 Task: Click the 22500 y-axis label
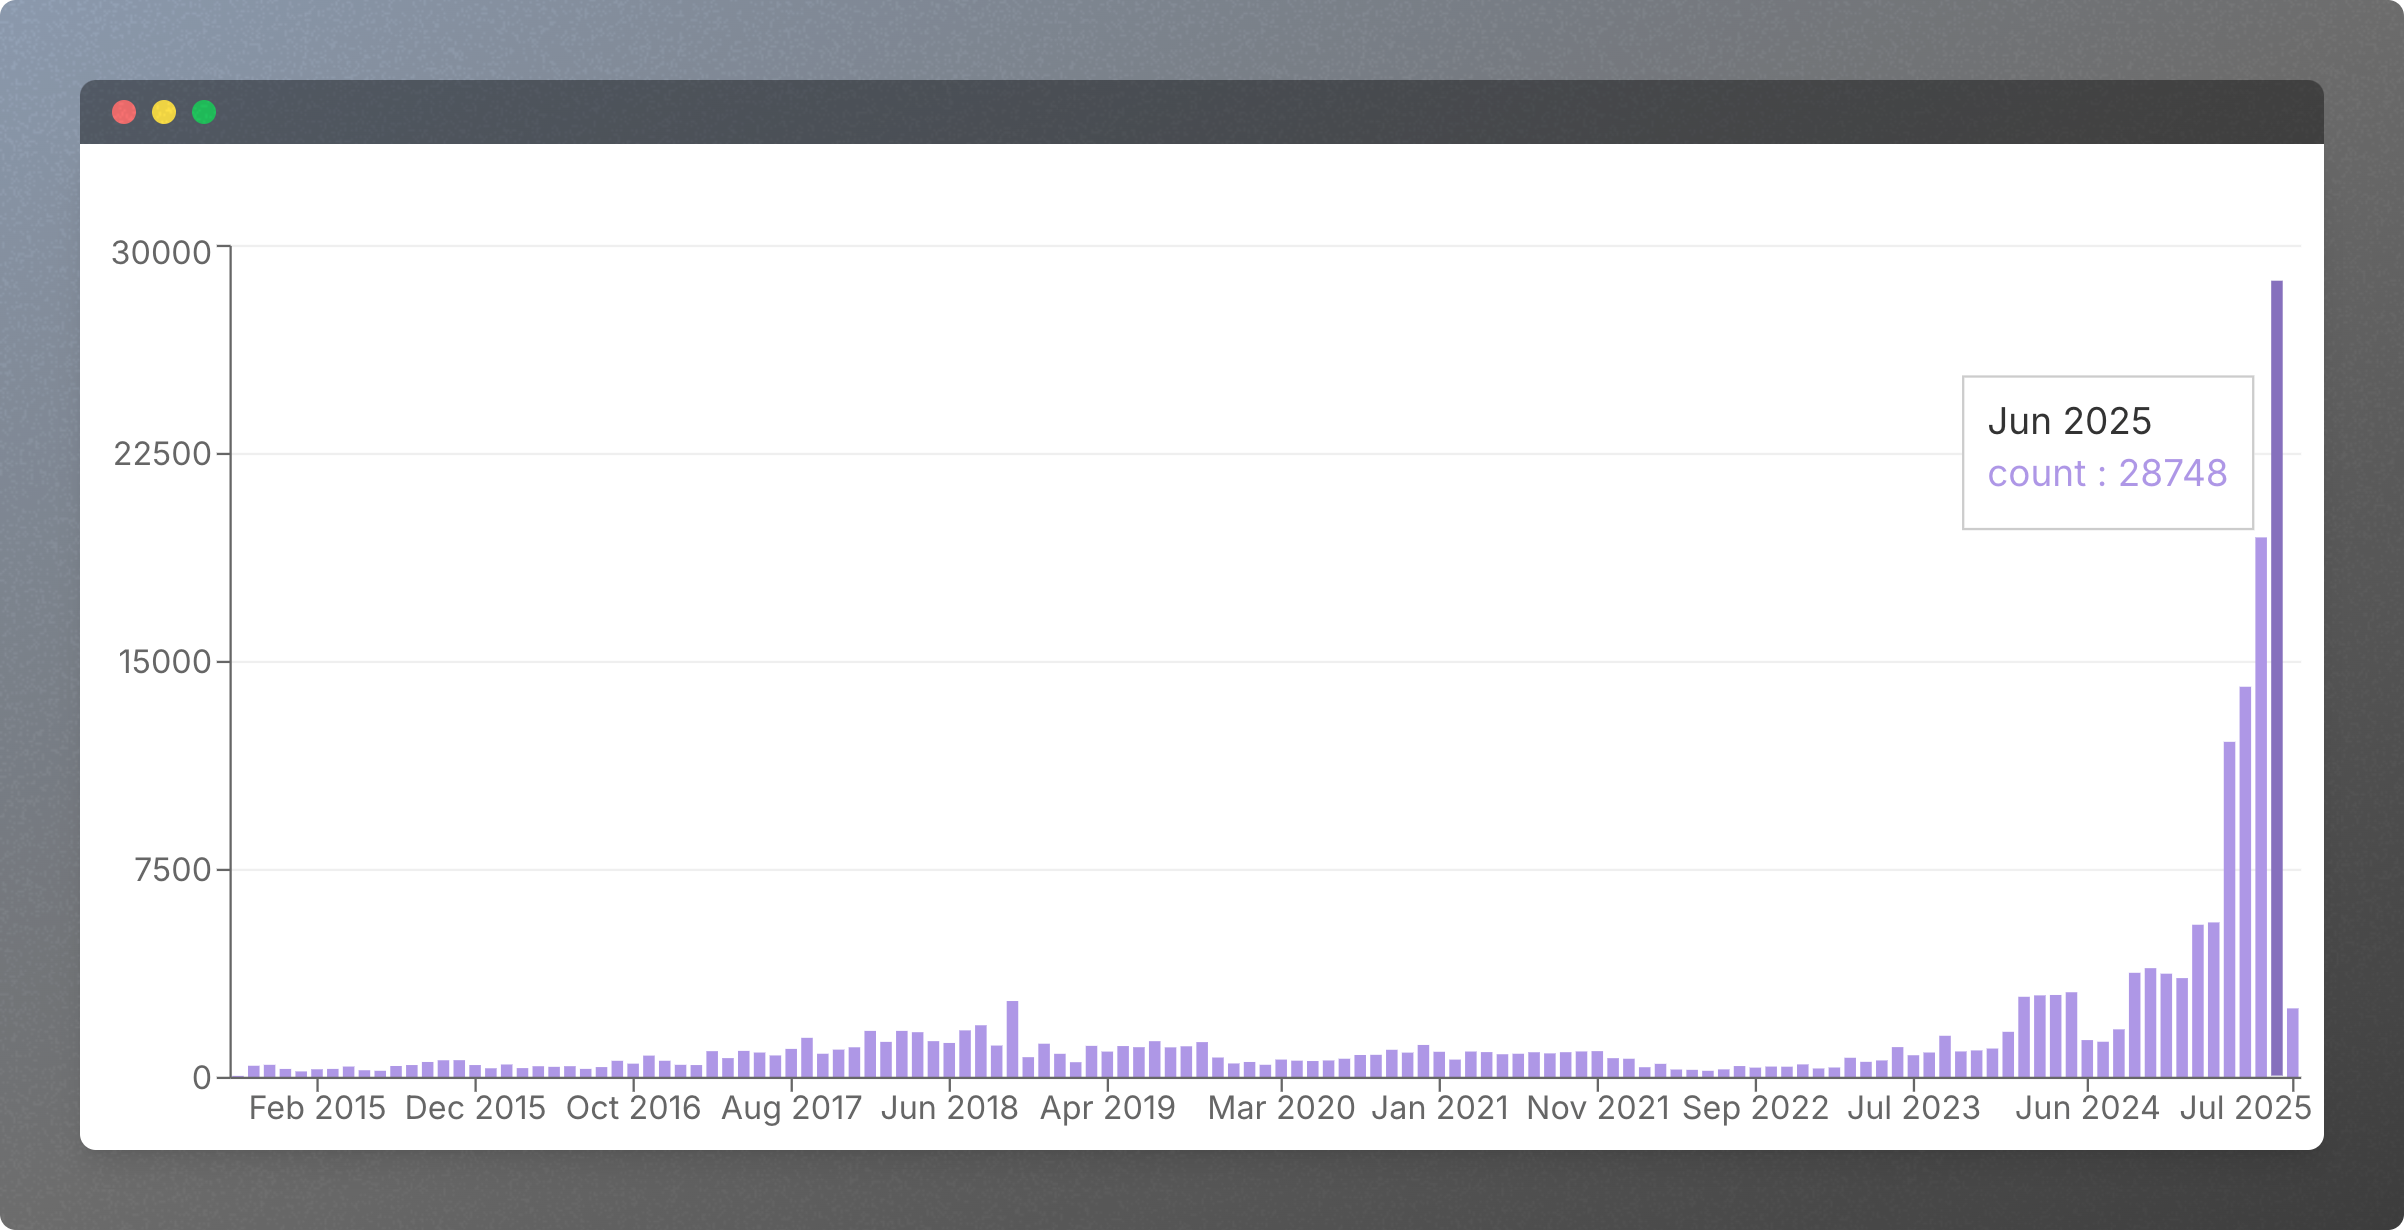point(162,454)
